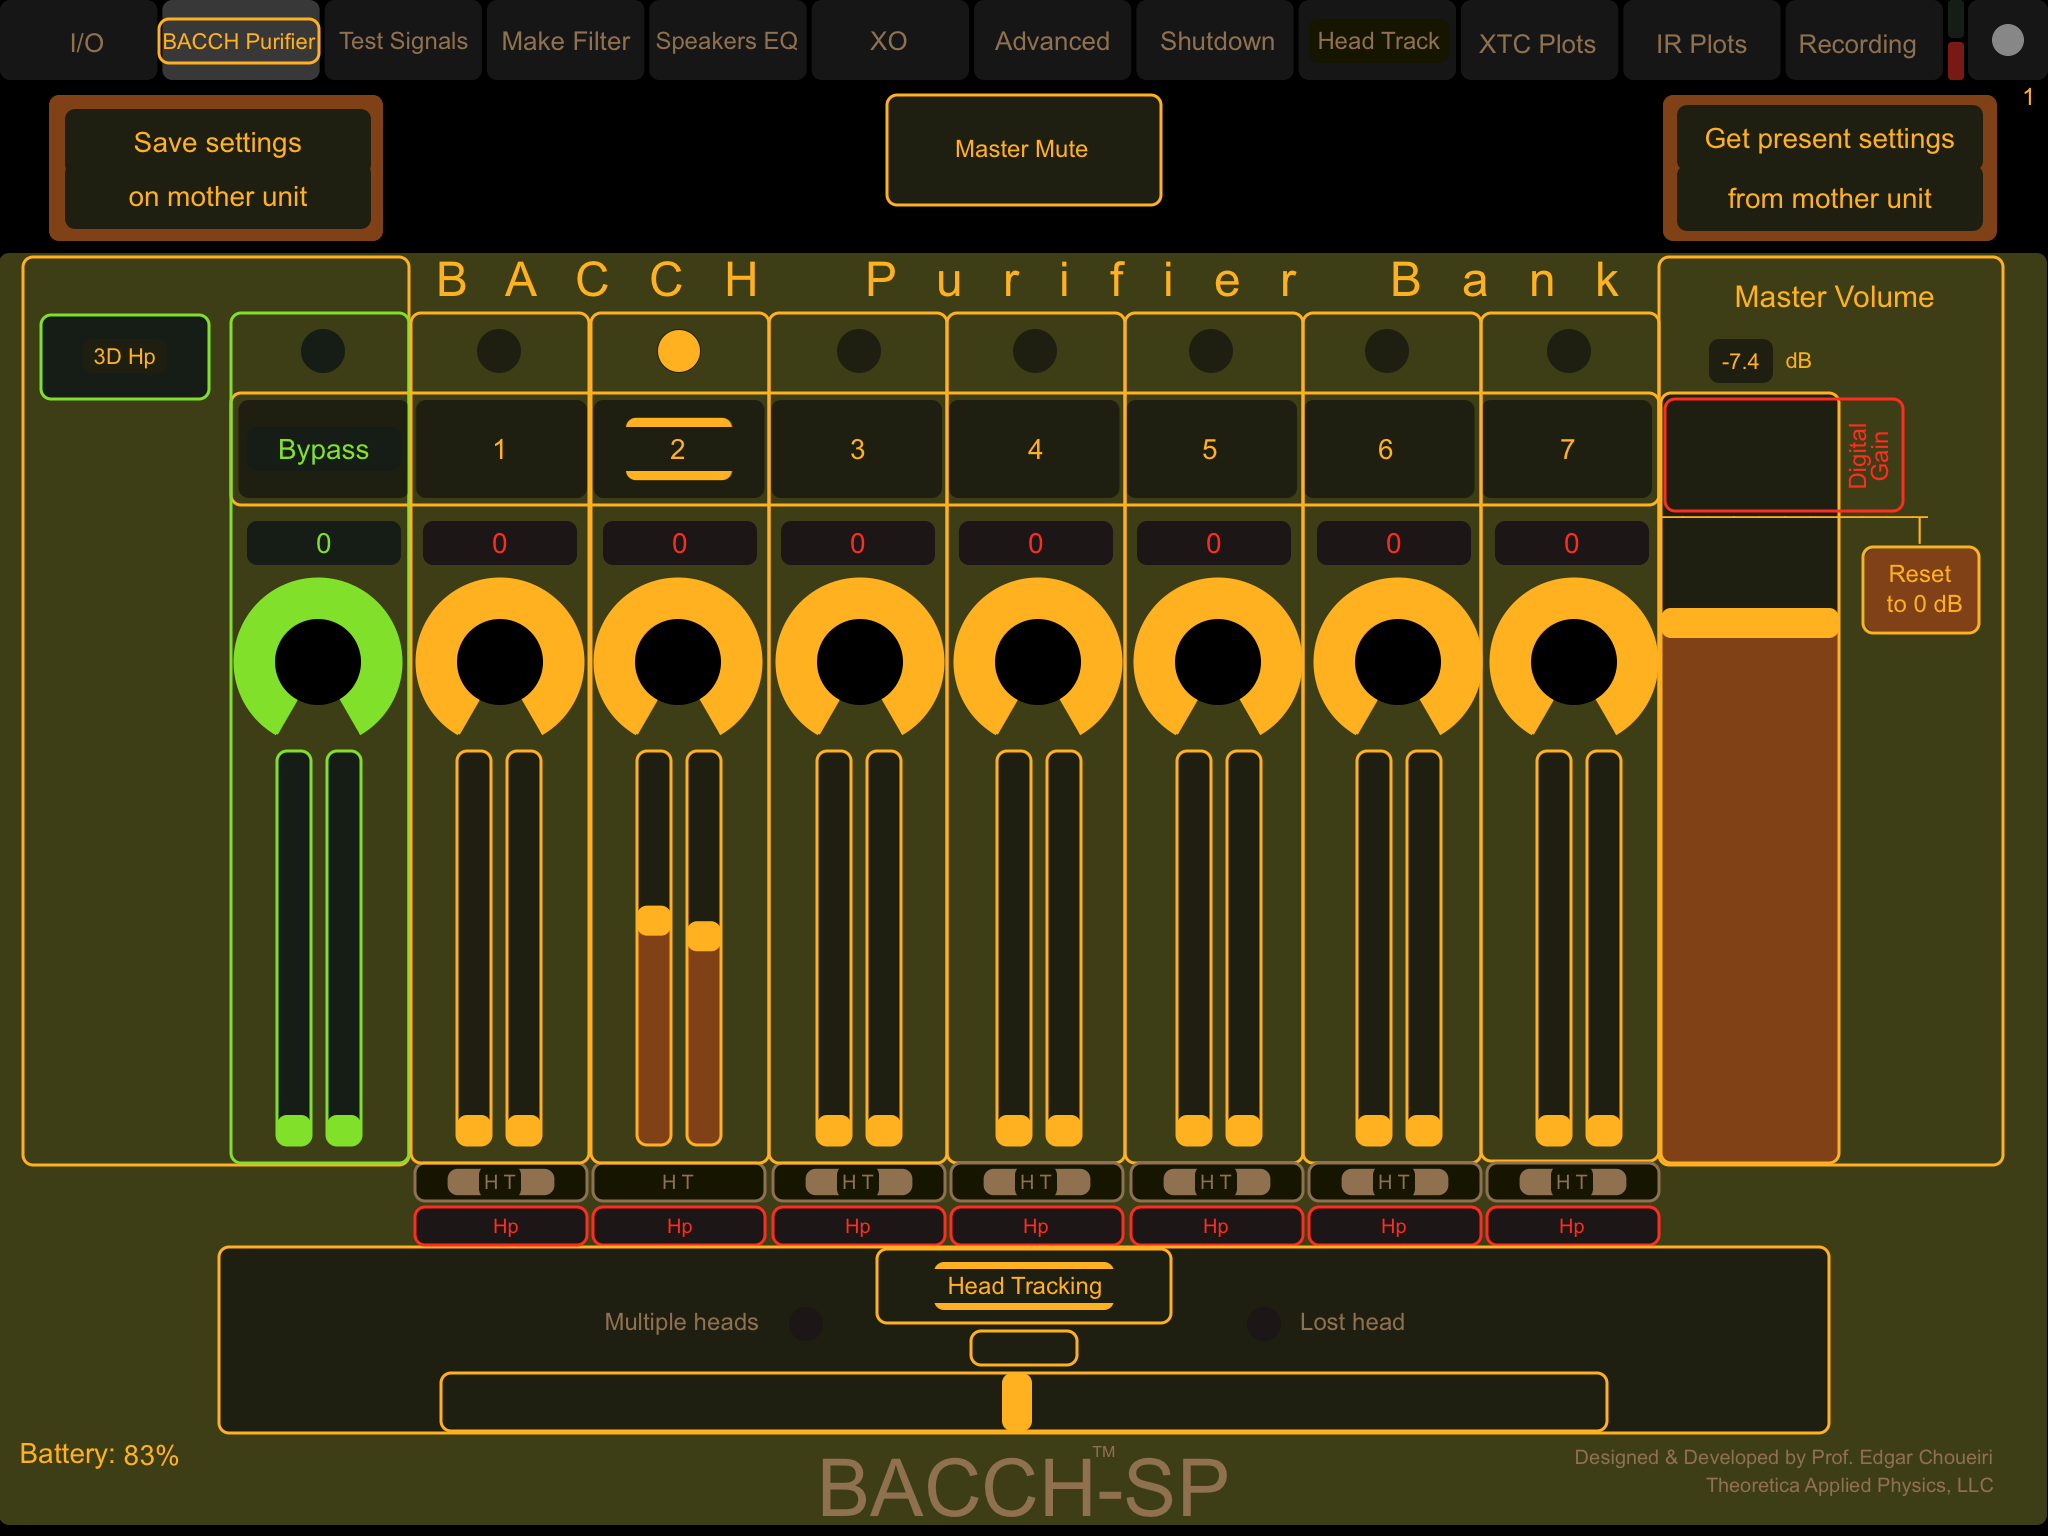The height and width of the screenshot is (1536, 2048).
Task: Click the slot 4 gain value field
Action: click(x=1035, y=543)
